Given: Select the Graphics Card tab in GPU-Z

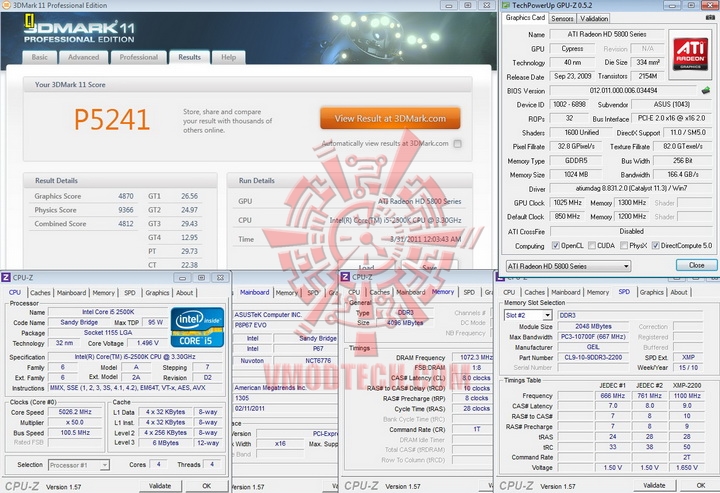Looking at the screenshot, I should pyautogui.click(x=525, y=17).
